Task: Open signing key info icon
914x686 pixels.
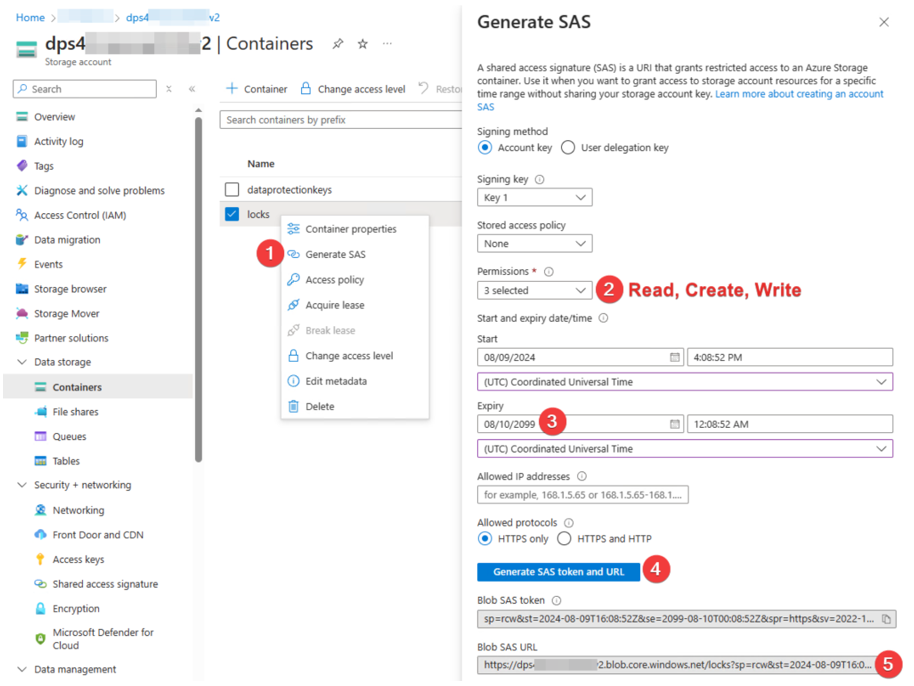Action: 540,180
